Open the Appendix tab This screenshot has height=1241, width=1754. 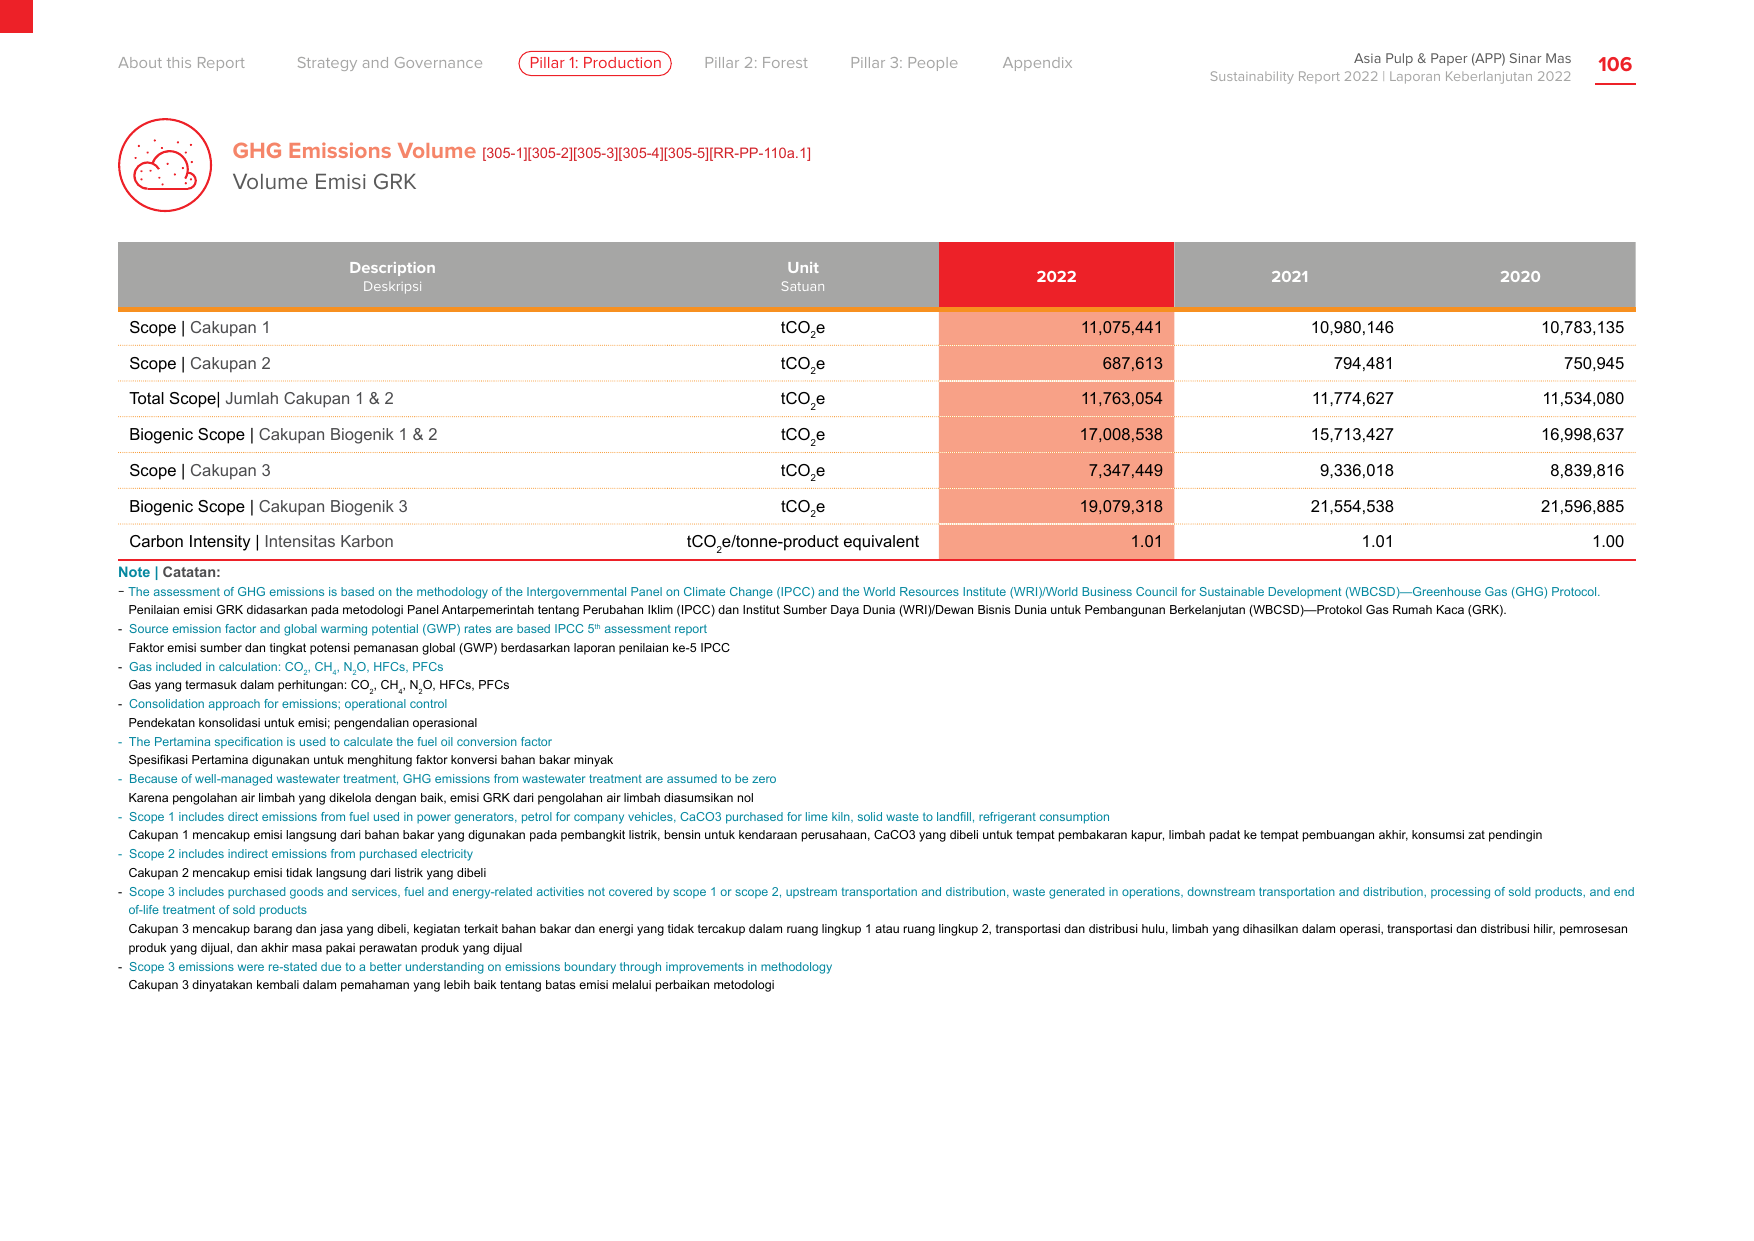point(1037,63)
